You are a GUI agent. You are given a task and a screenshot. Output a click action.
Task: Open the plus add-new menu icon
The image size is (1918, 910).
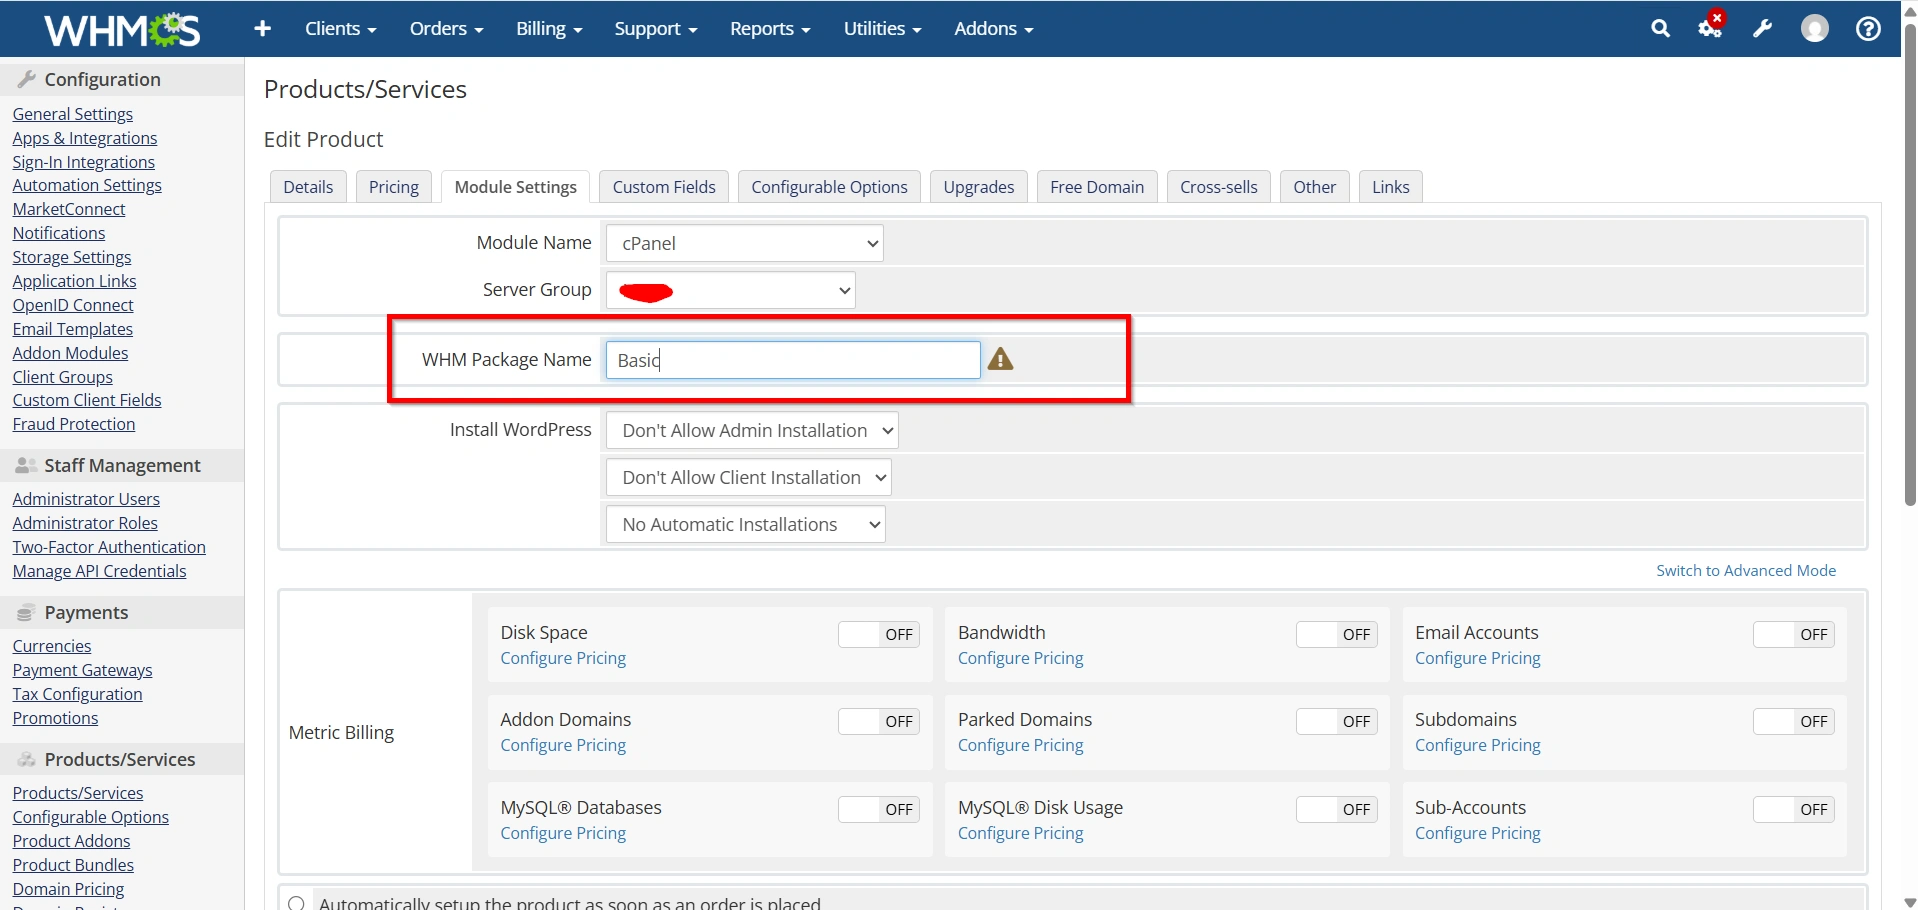[263, 29]
